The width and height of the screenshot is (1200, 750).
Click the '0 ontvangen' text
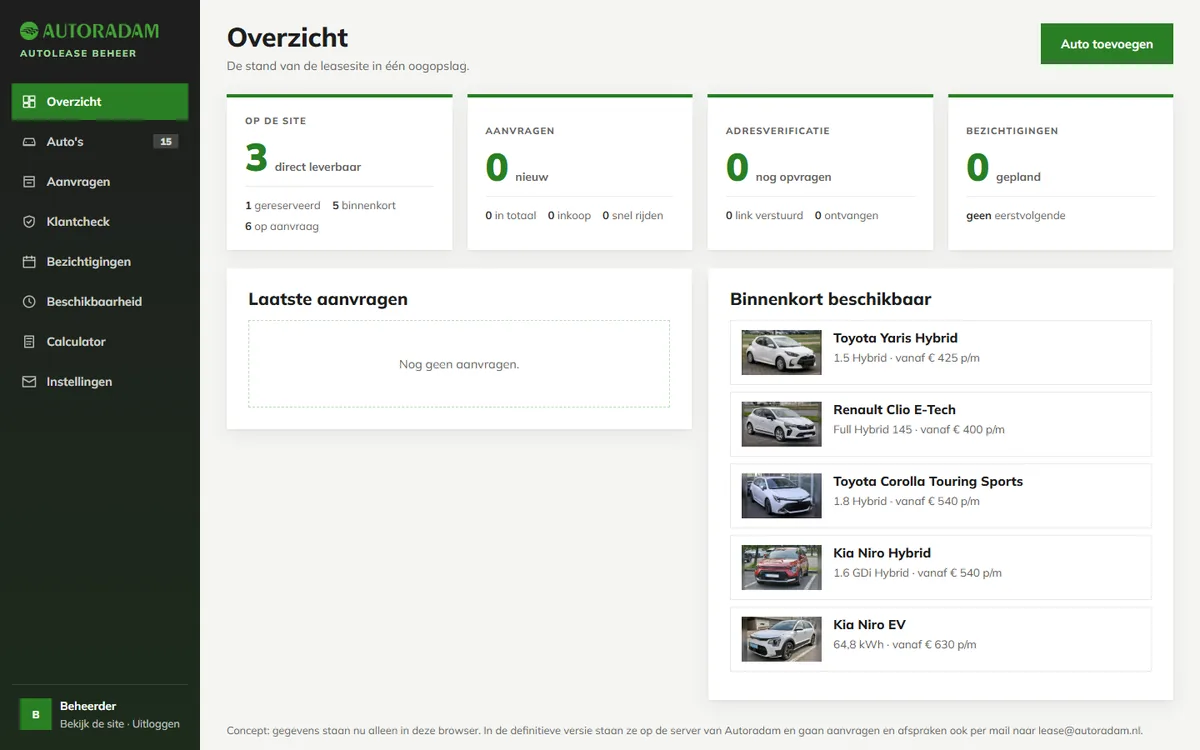click(x=847, y=216)
